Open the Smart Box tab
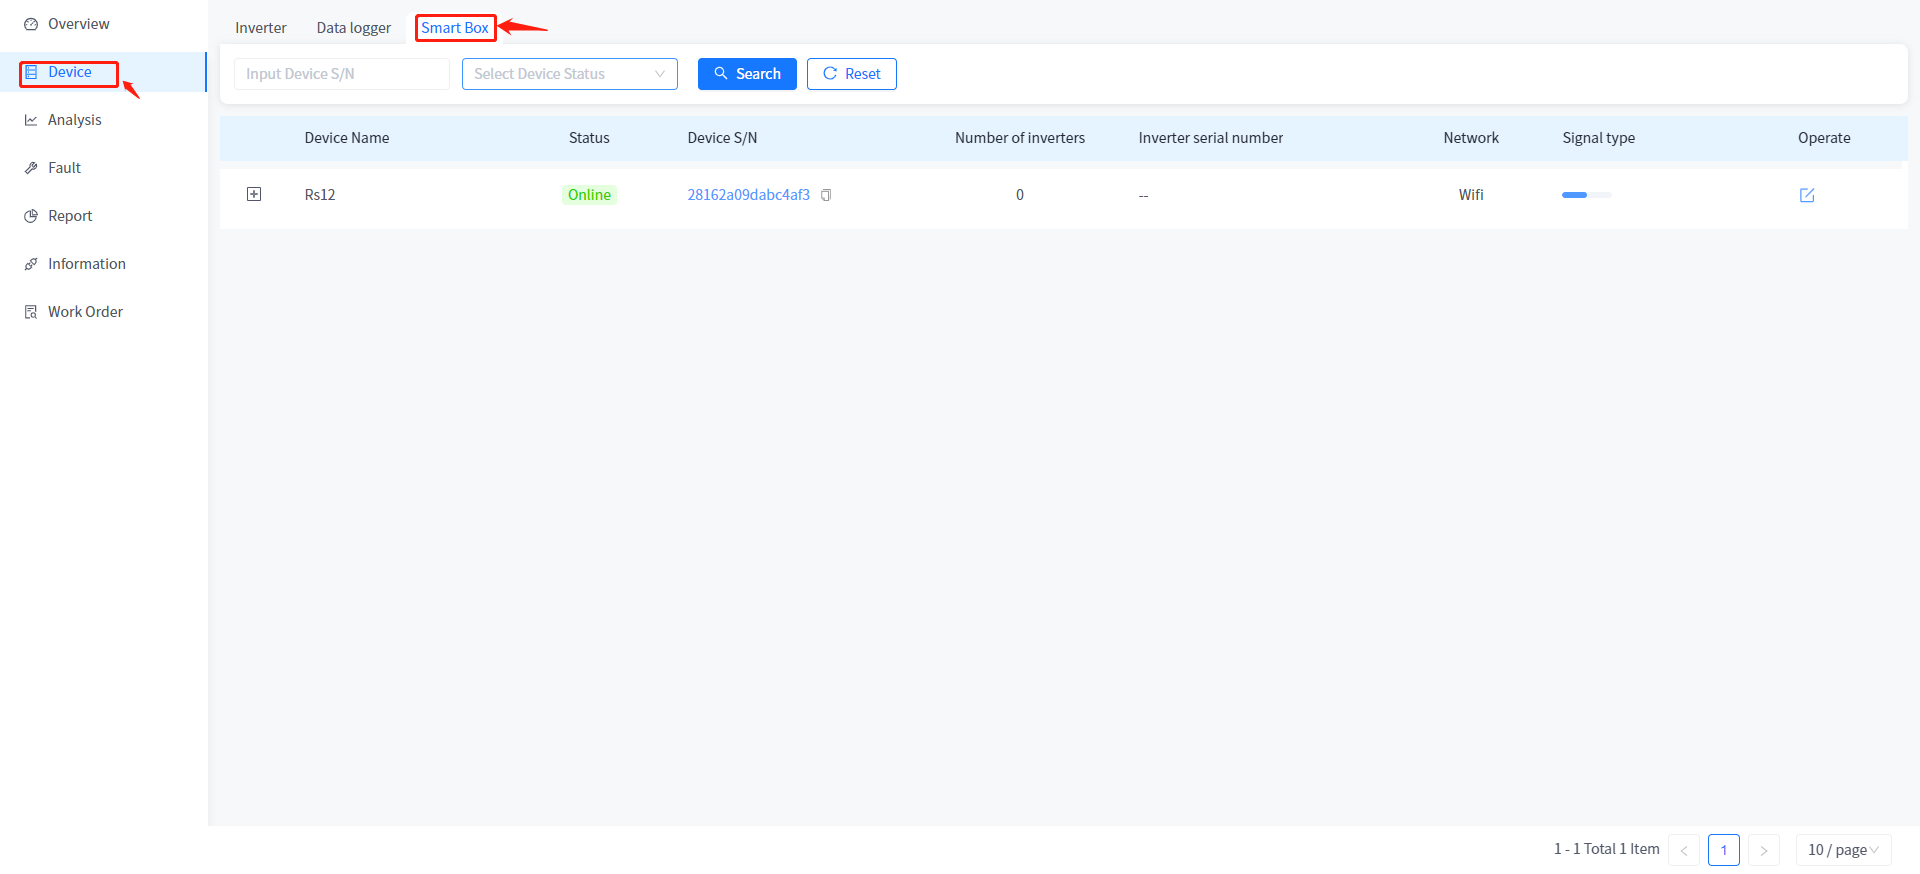 (455, 28)
